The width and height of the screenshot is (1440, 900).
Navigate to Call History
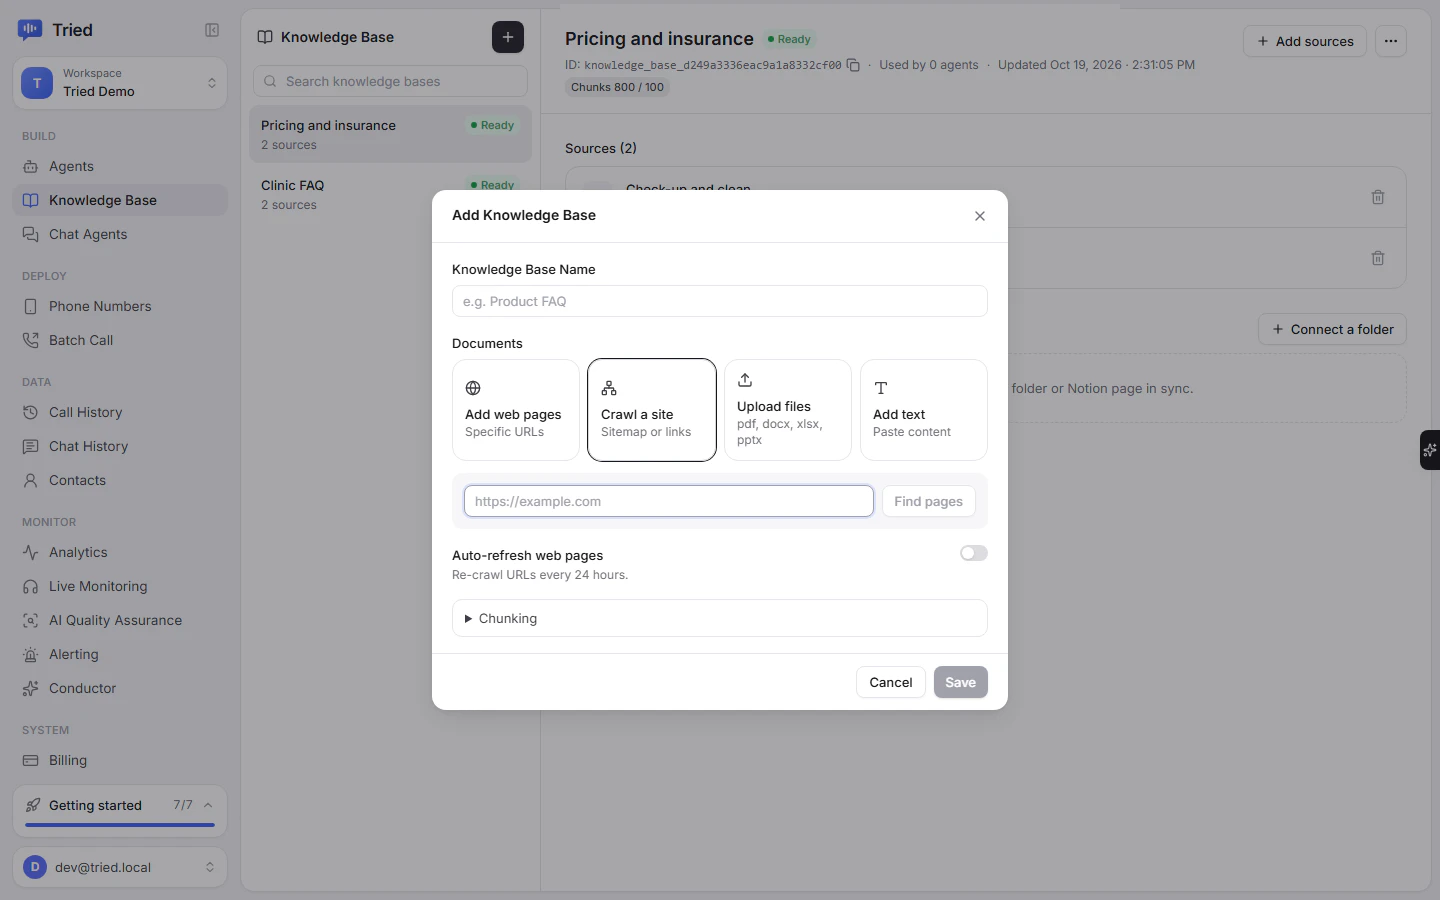pyautogui.click(x=120, y=412)
